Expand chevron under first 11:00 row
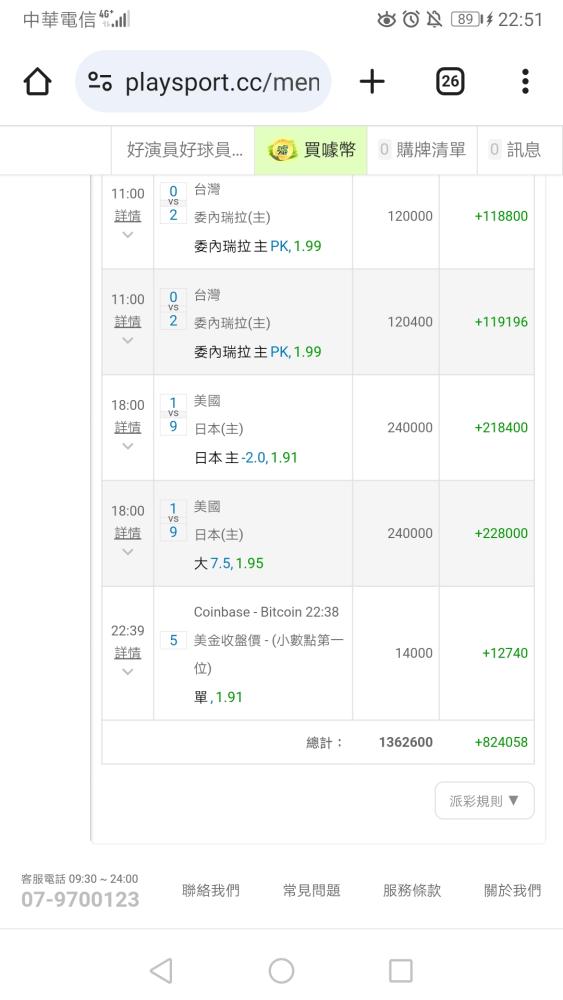This screenshot has width=563, height=1000. [x=128, y=235]
